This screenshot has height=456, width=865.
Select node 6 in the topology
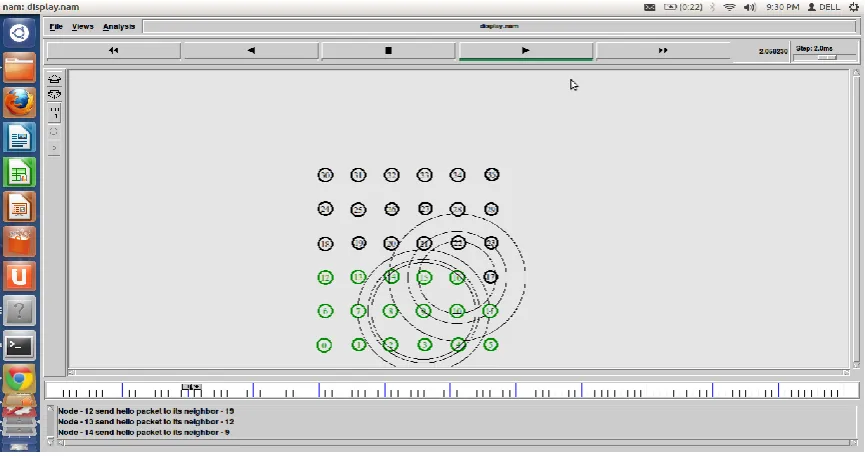click(x=325, y=311)
